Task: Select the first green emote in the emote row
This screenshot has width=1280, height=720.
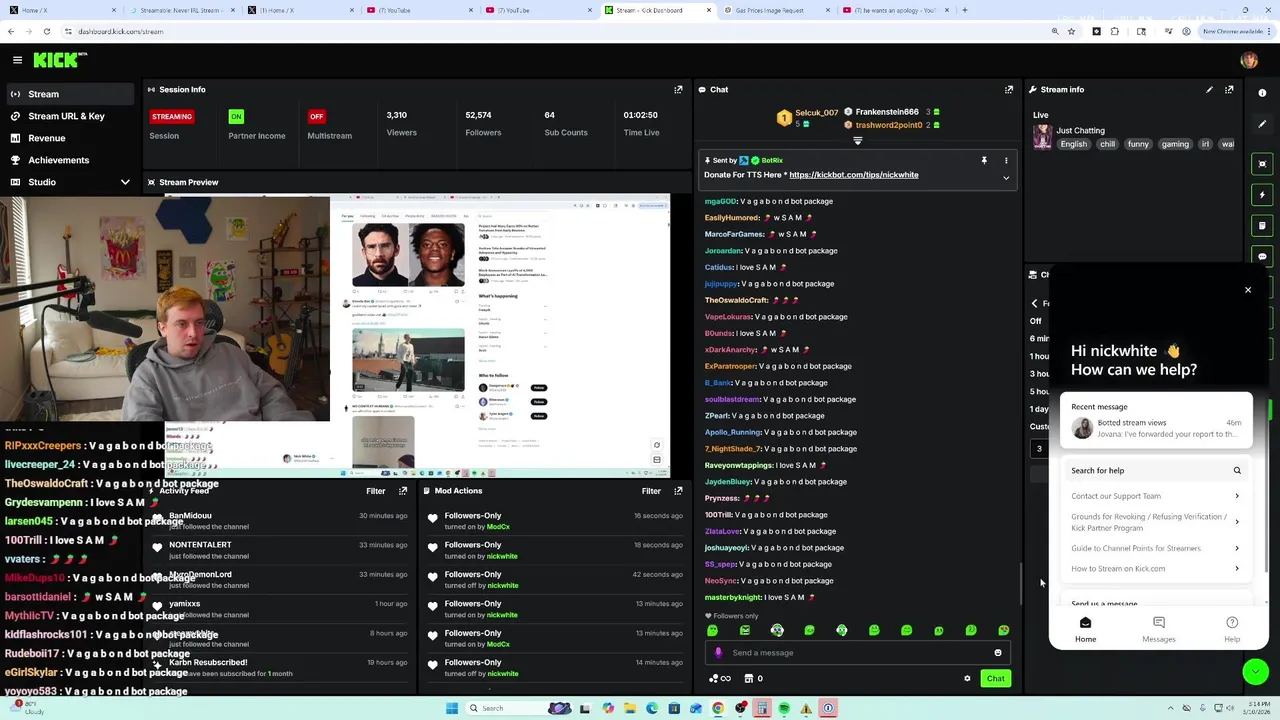Action: [x=712, y=631]
